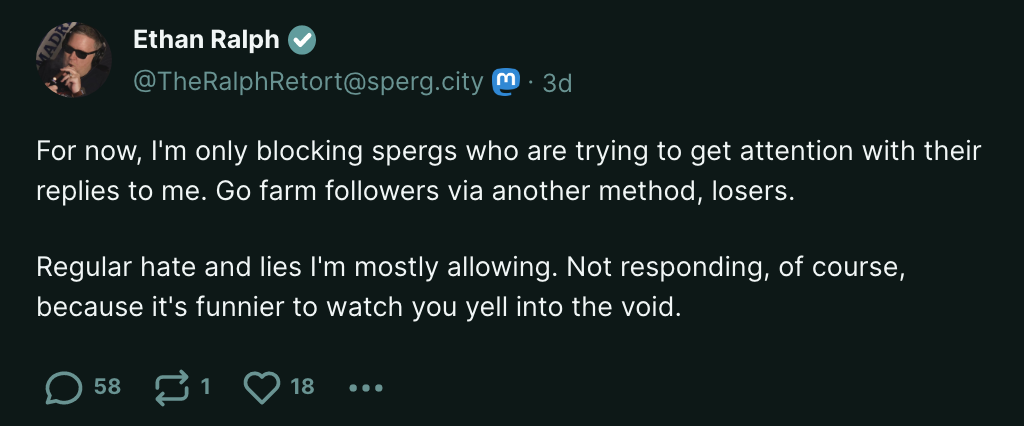
Task: Click the 3d timestamp
Action: 556,83
